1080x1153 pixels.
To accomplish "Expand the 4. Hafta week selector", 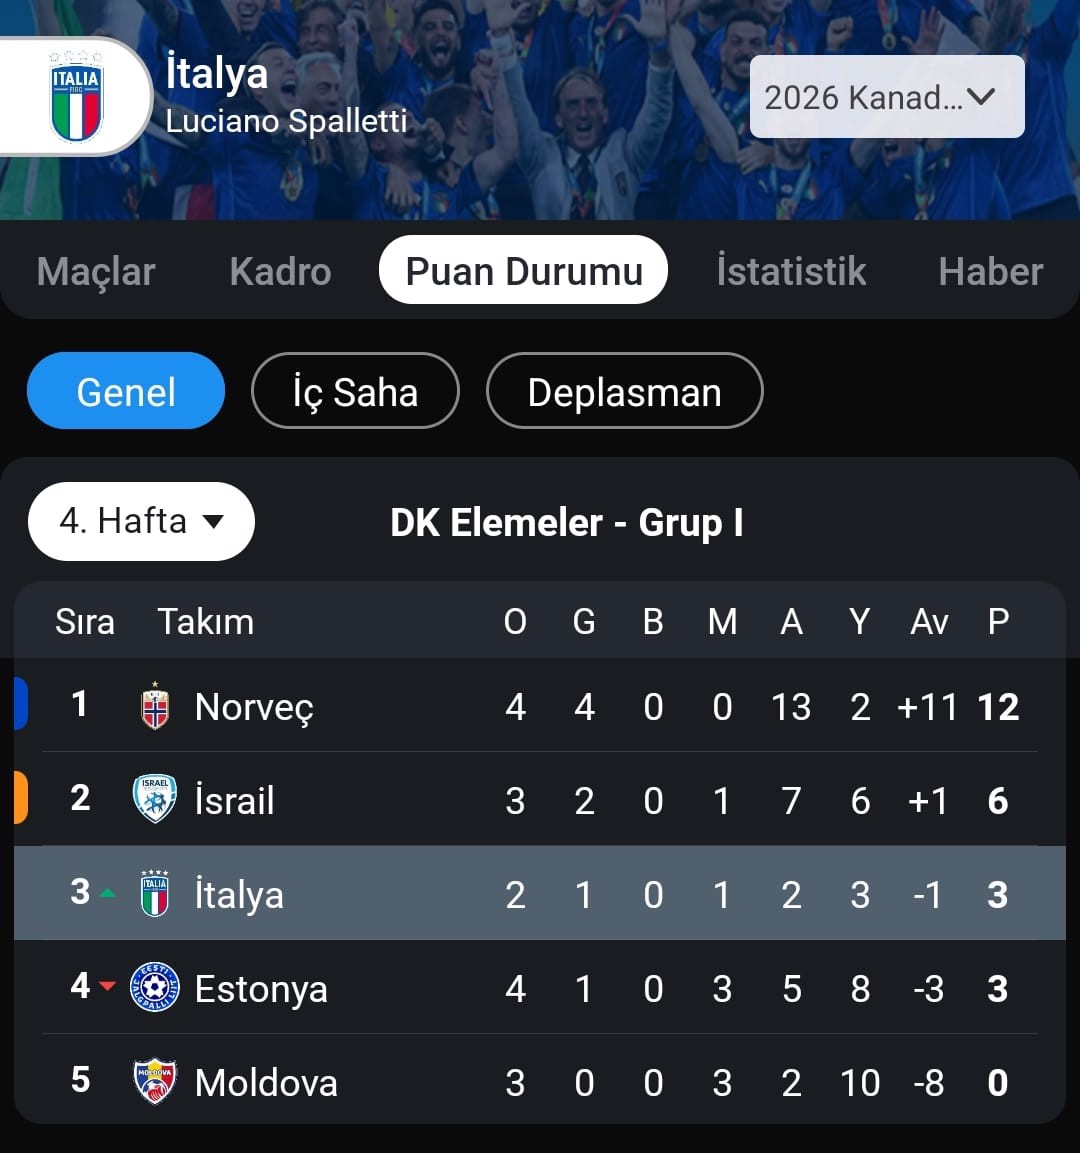I will coord(141,521).
